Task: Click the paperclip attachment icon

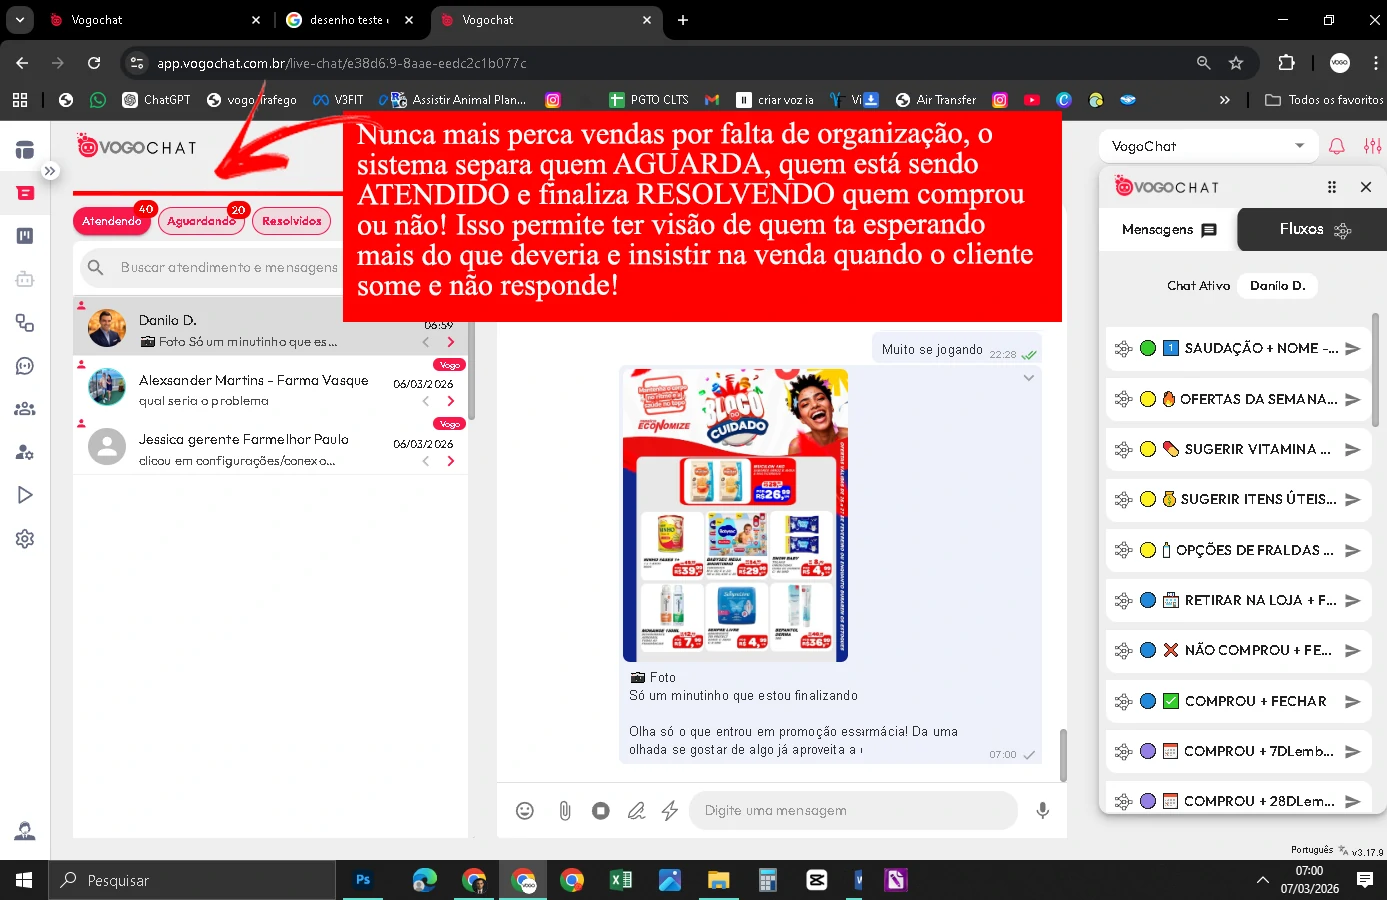Action: coord(565,811)
